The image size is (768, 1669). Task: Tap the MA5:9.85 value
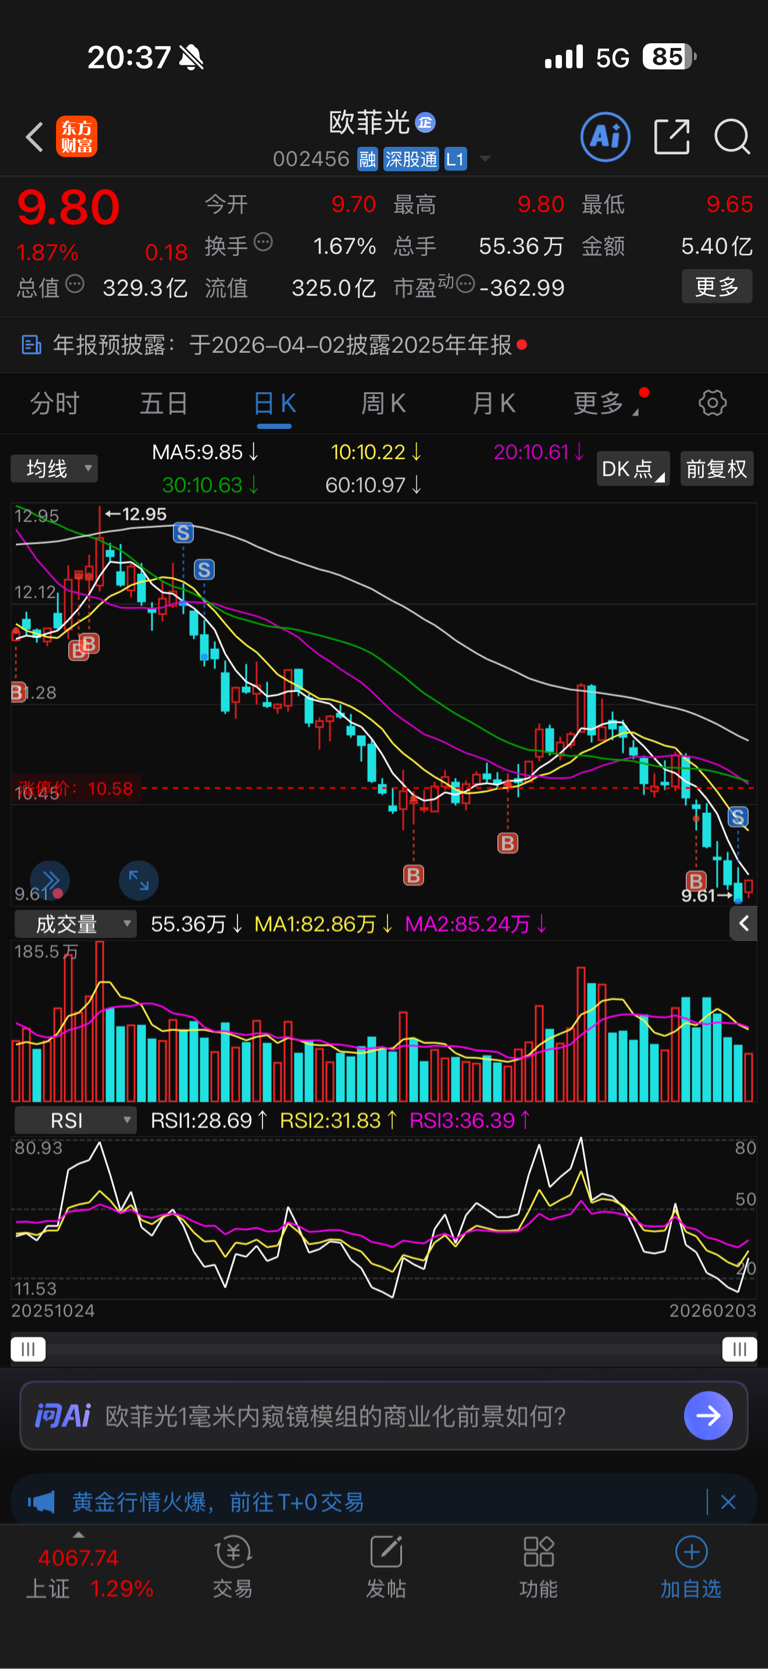(x=205, y=452)
